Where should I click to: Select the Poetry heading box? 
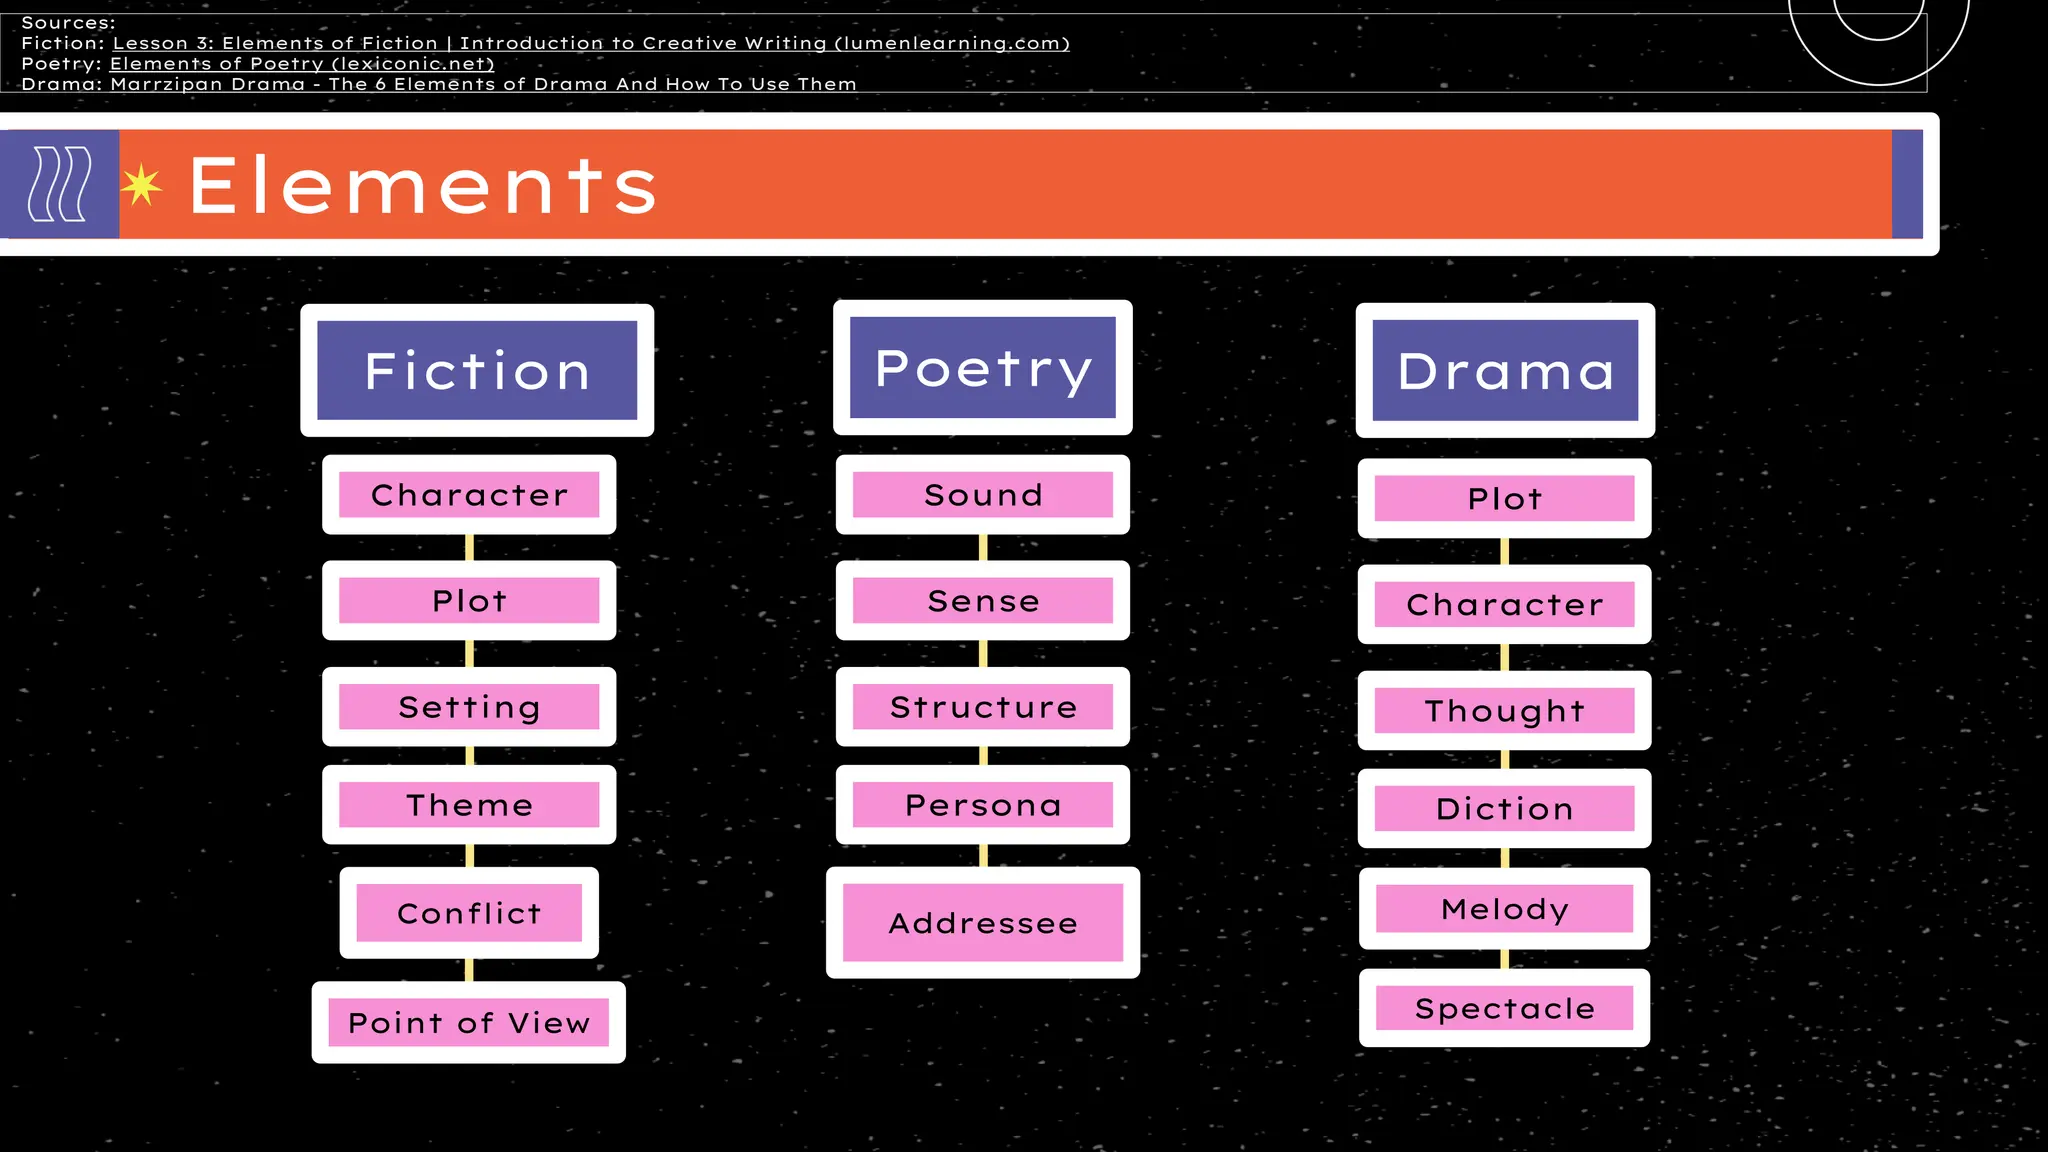983,367
